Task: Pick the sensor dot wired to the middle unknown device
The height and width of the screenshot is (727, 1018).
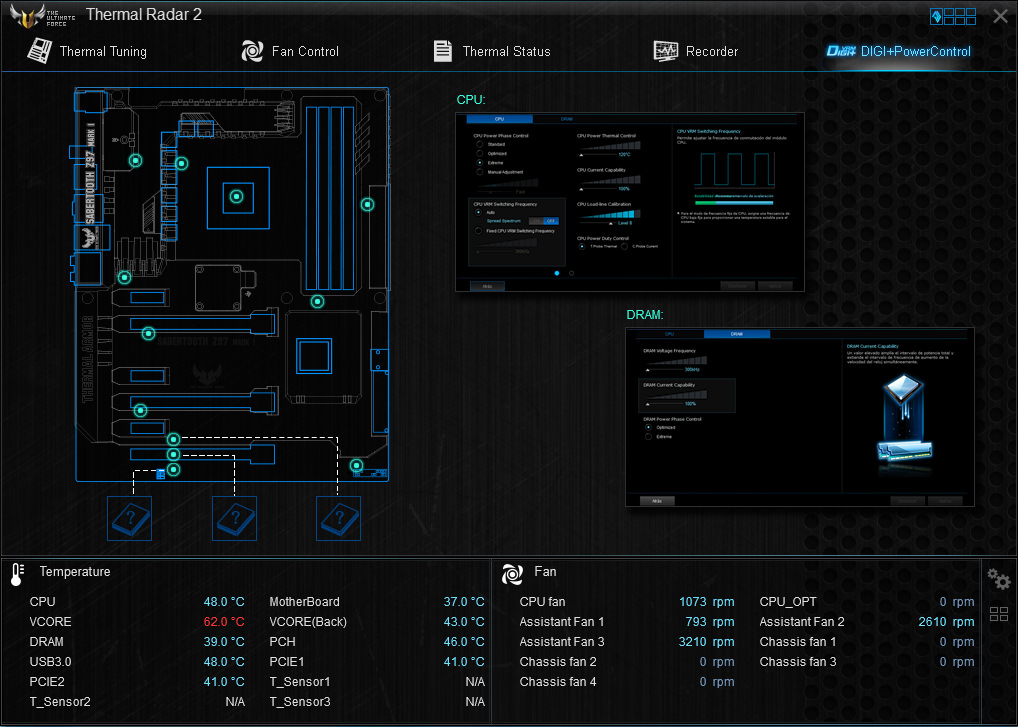Action: pos(173,454)
